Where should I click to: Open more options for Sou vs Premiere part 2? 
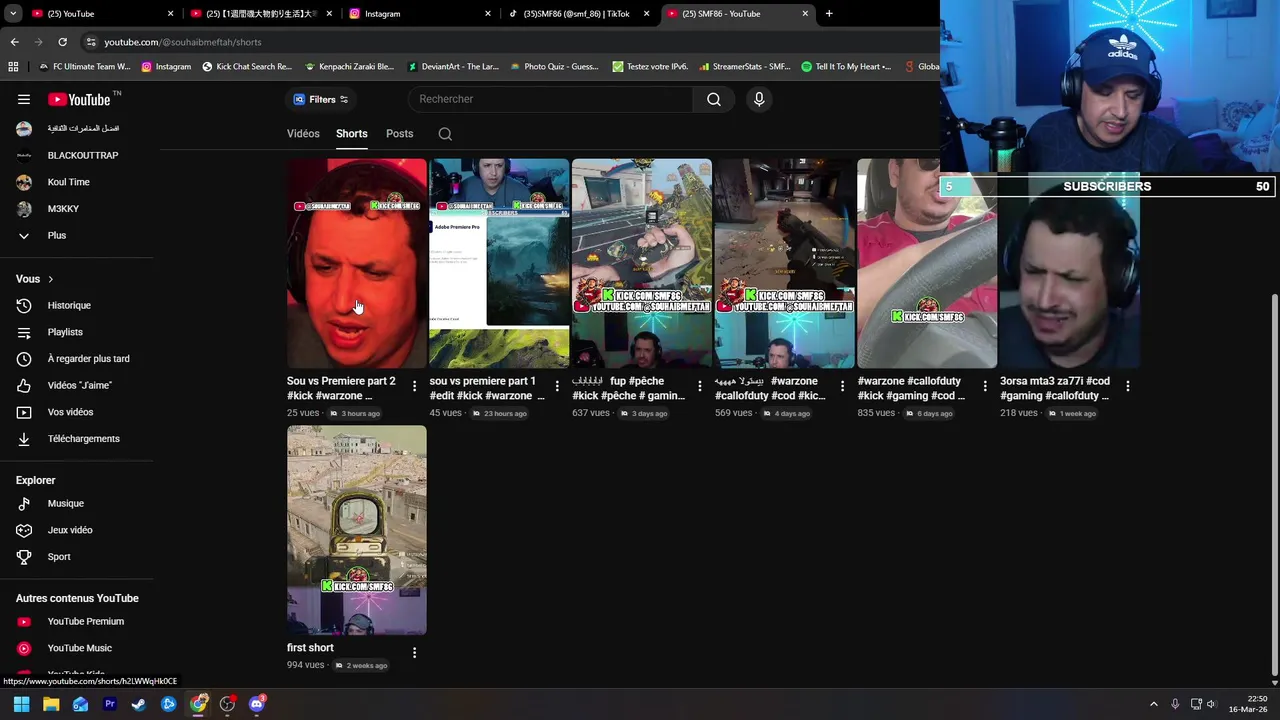coord(415,386)
